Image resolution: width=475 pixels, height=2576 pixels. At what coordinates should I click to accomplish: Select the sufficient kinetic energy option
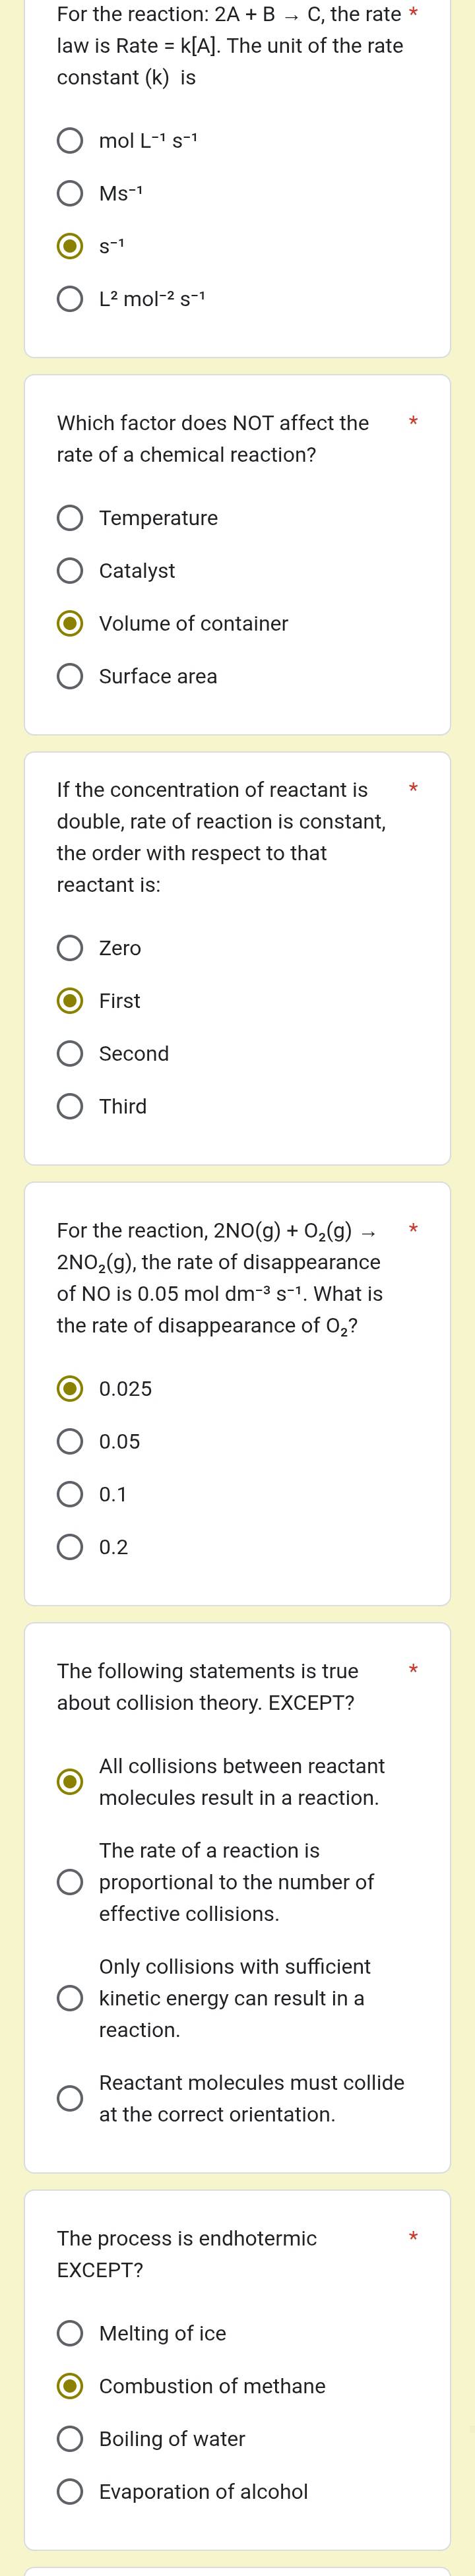tap(70, 1998)
